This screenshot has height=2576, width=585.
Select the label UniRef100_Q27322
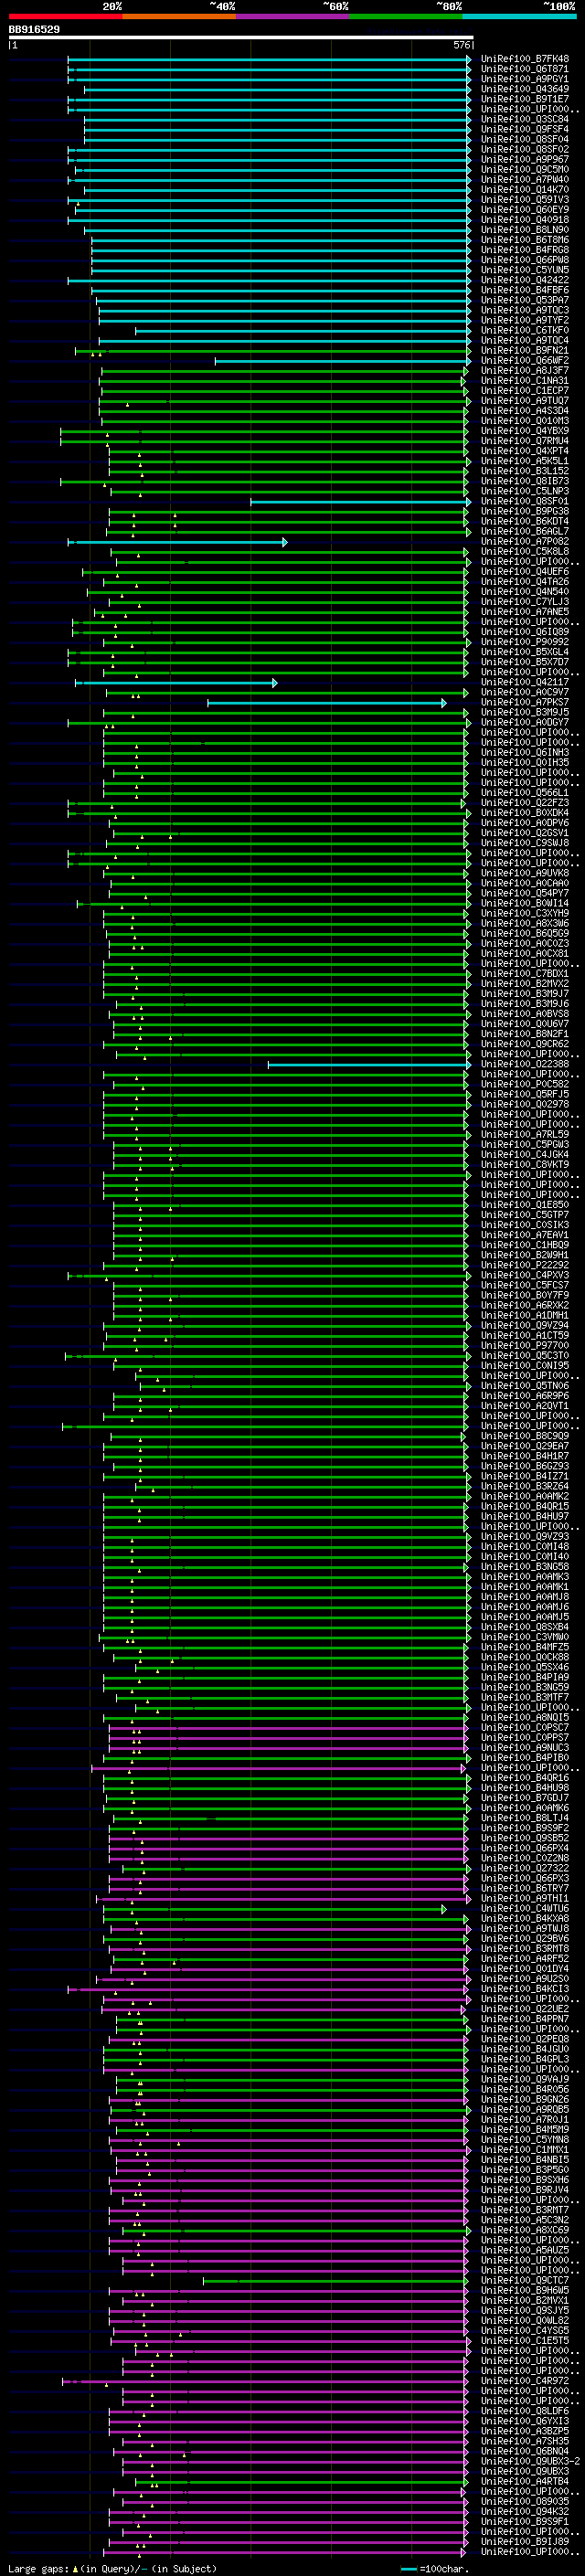coord(525,1868)
